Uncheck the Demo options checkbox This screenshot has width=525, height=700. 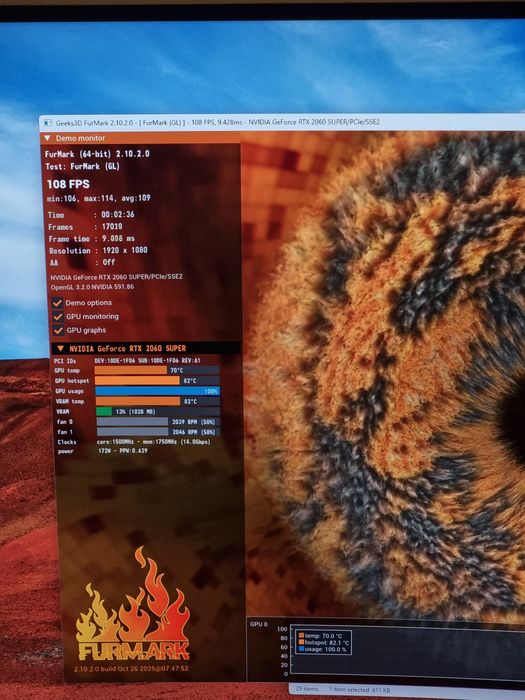click(x=57, y=303)
